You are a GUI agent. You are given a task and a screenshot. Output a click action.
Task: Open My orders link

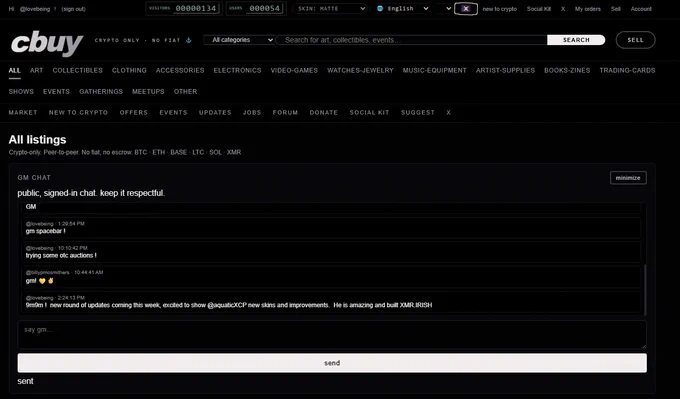pyautogui.click(x=588, y=9)
